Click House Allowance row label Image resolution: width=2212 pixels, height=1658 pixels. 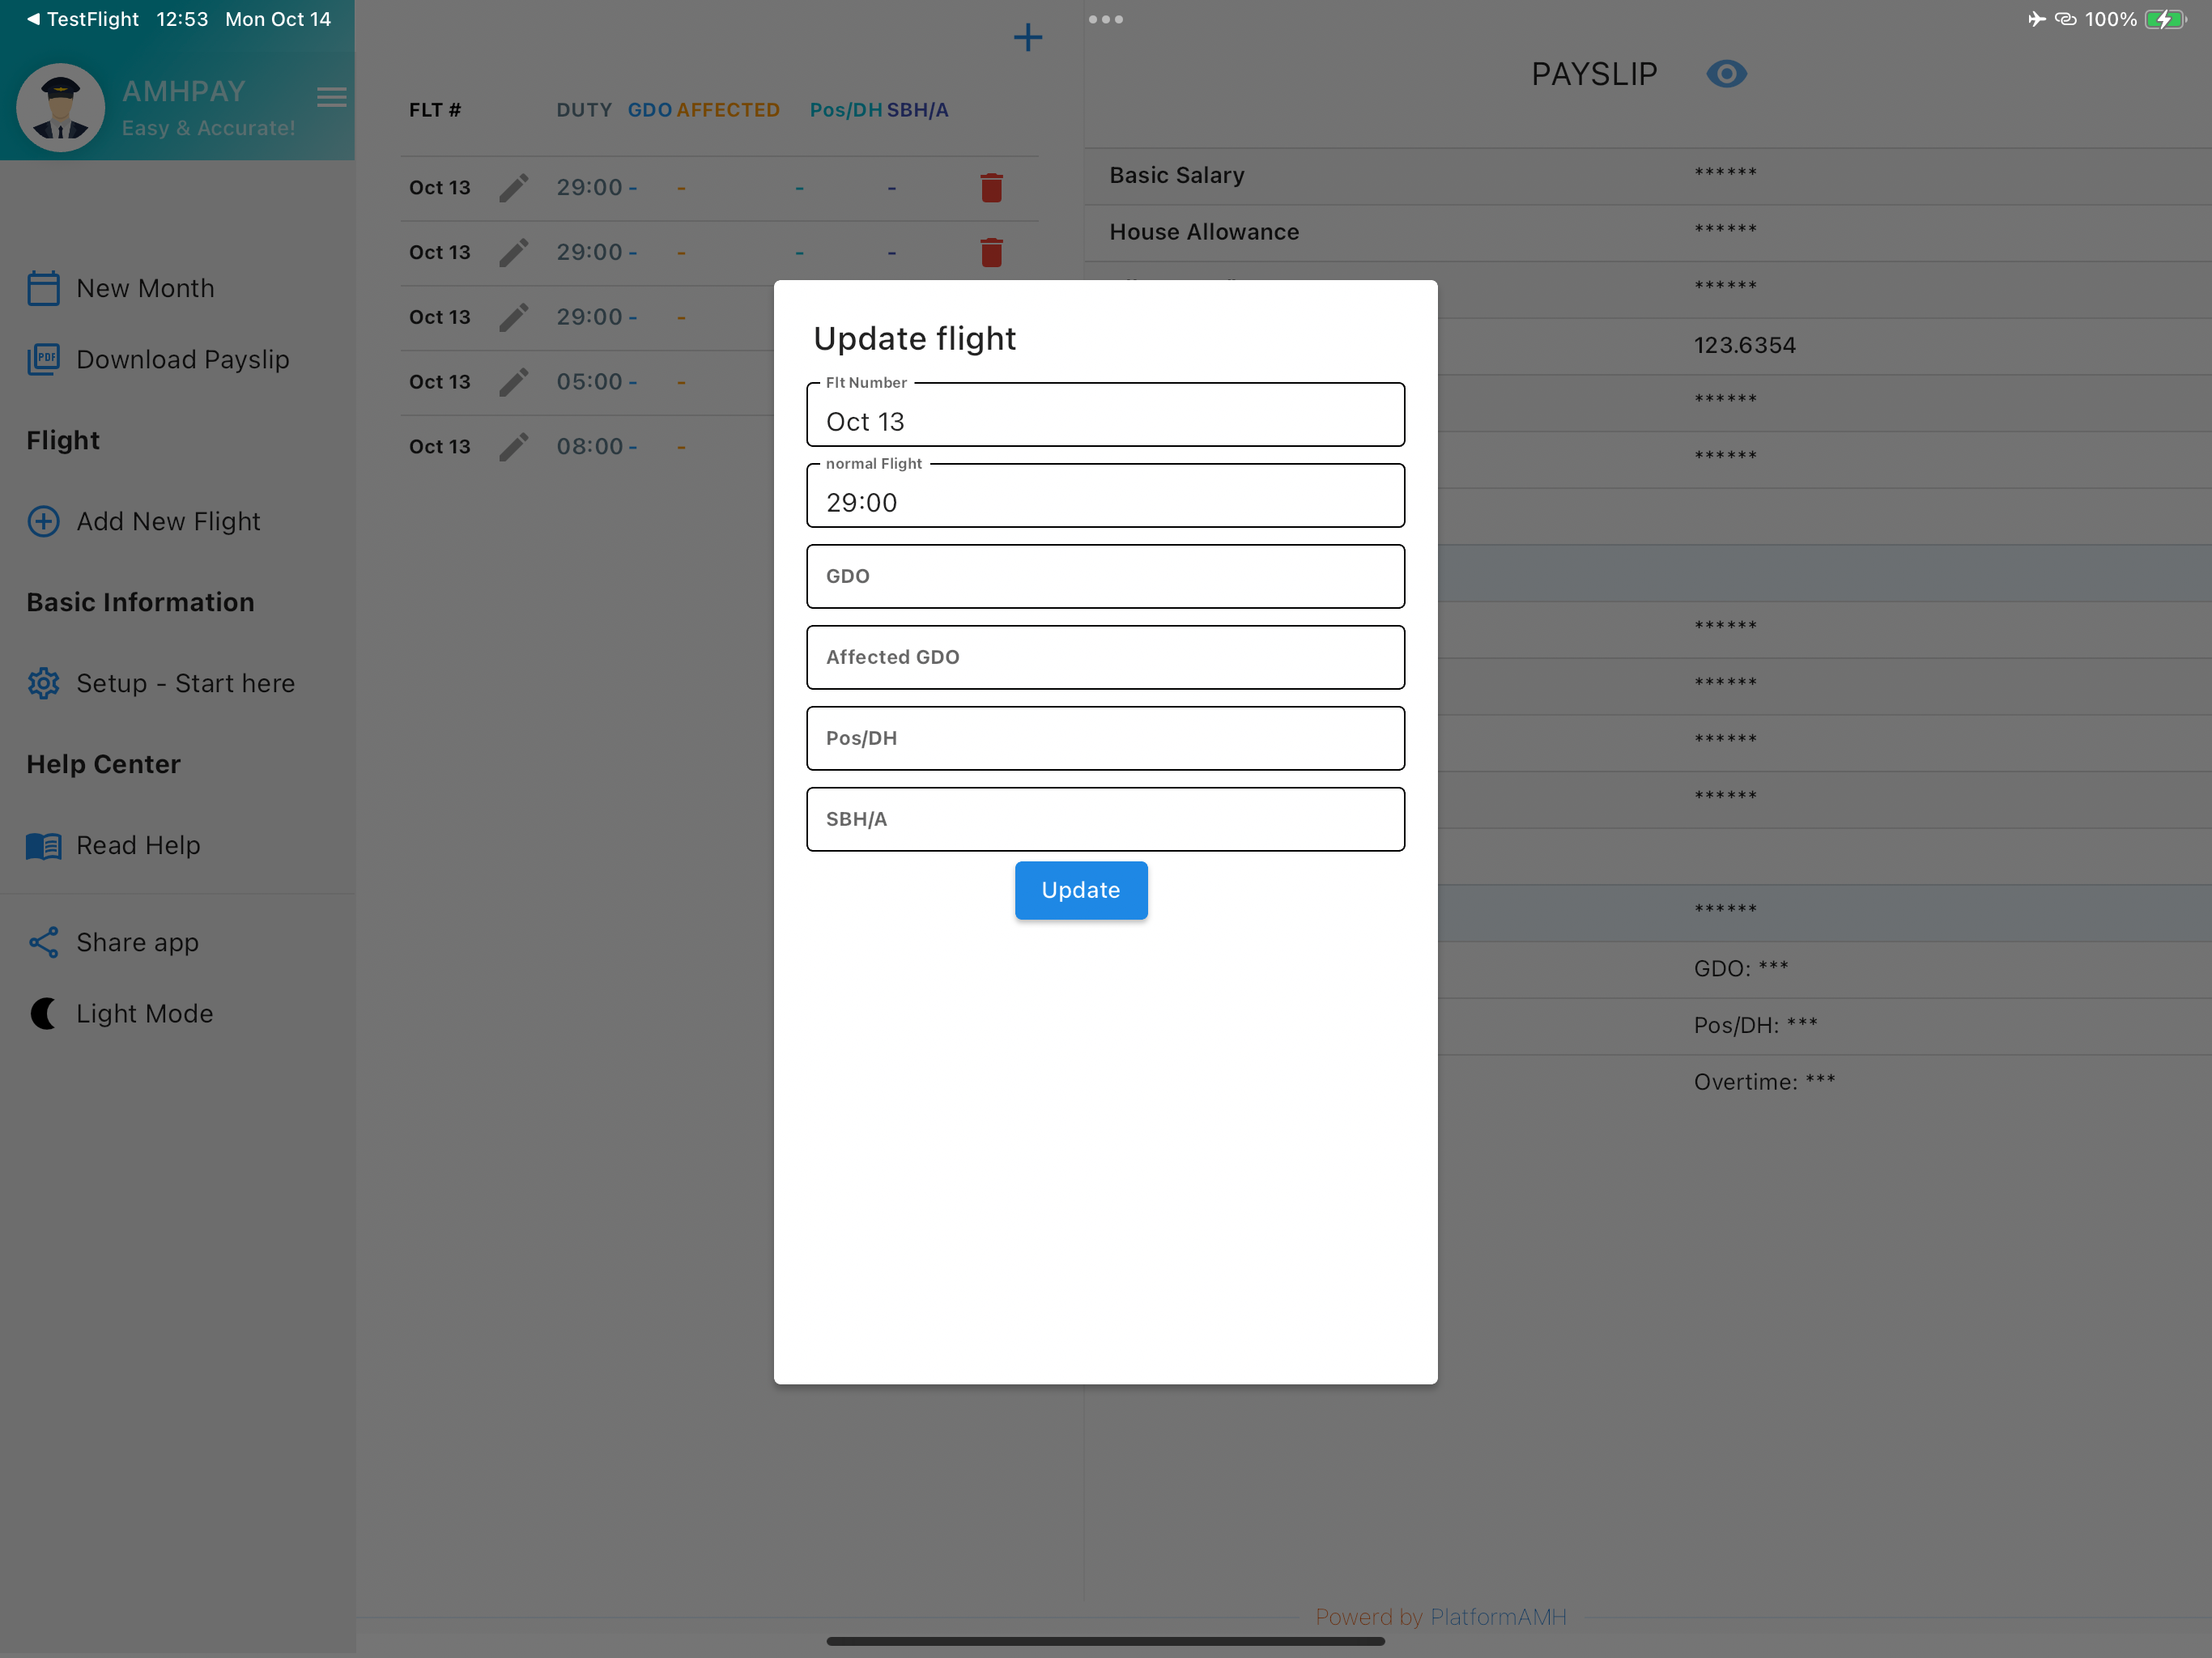pyautogui.click(x=1204, y=232)
